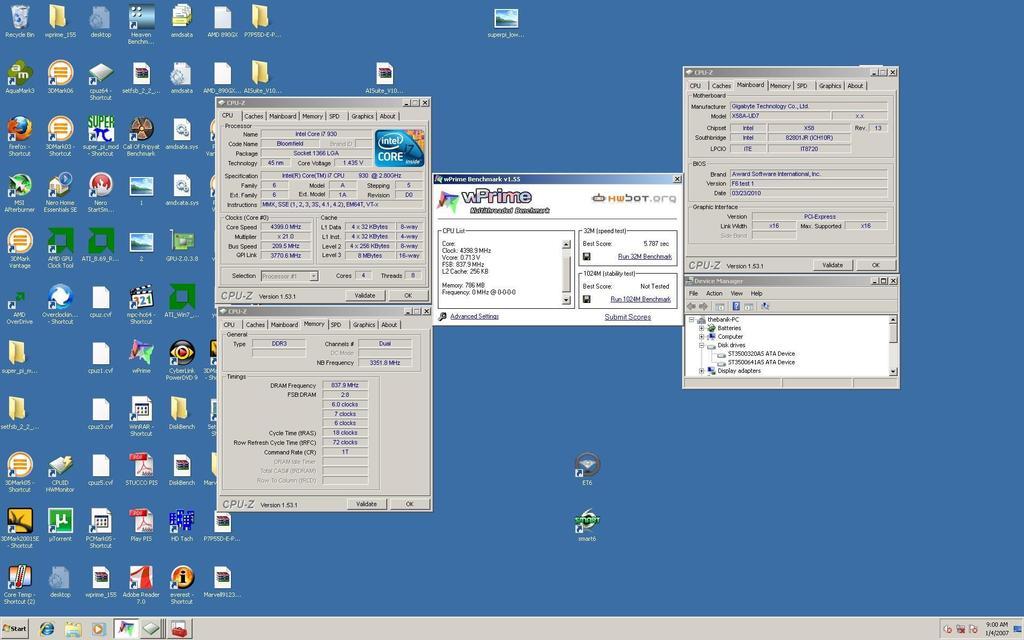Open the CyberLink PowerDVD 9 icon

coord(182,359)
